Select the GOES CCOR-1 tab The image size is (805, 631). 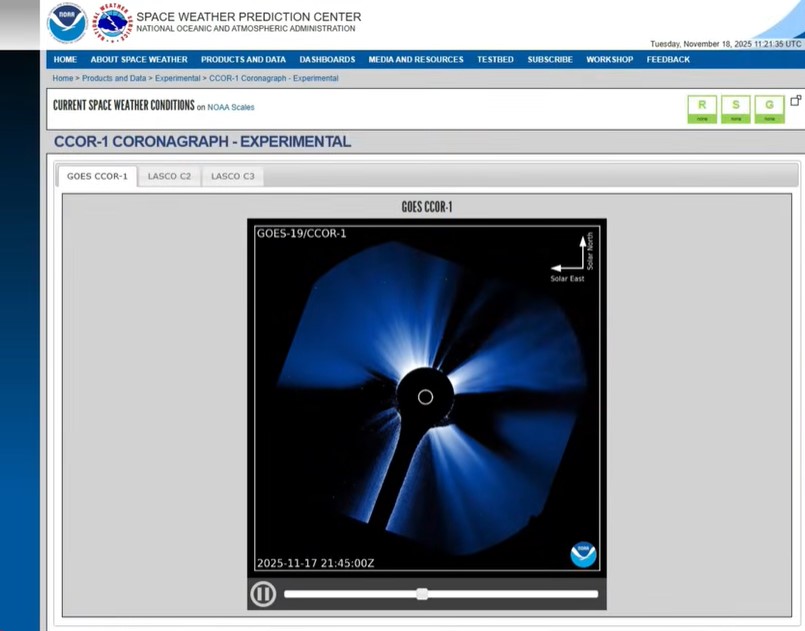[97, 176]
